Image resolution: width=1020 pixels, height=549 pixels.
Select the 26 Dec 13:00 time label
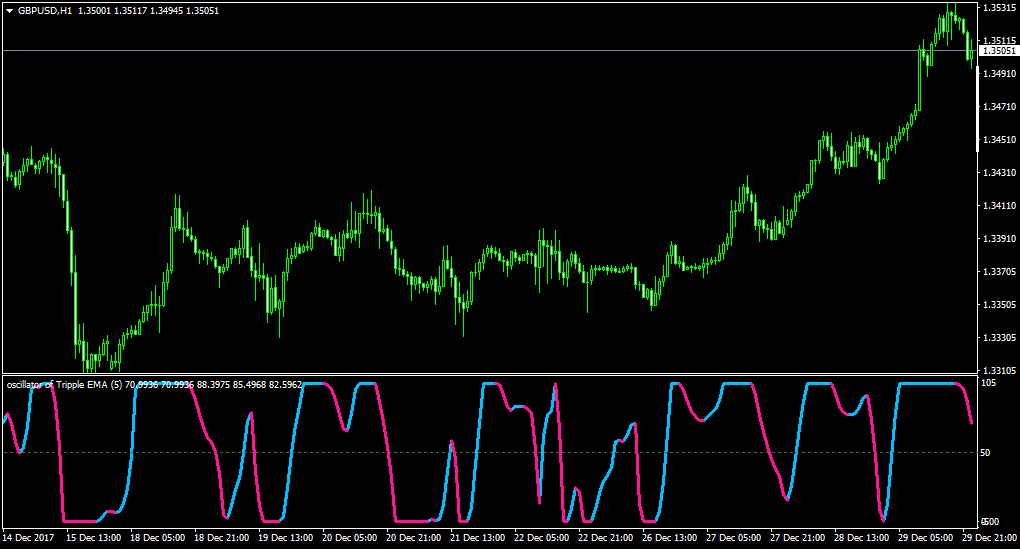(x=669, y=538)
